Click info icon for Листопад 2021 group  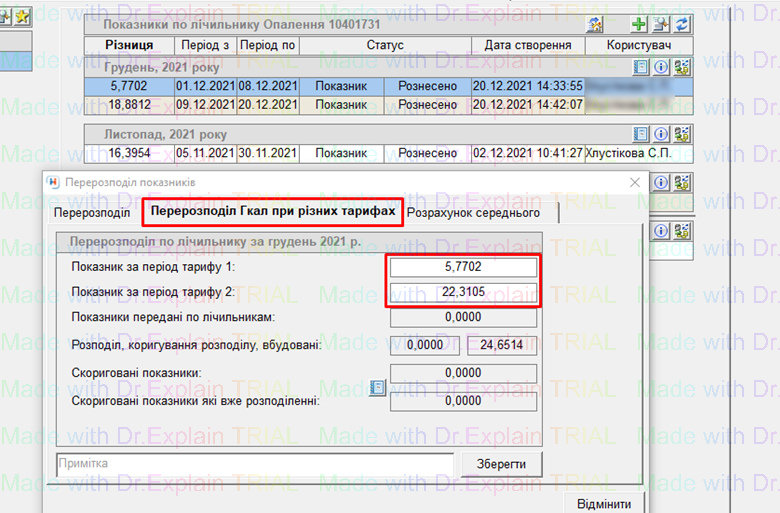click(x=661, y=134)
